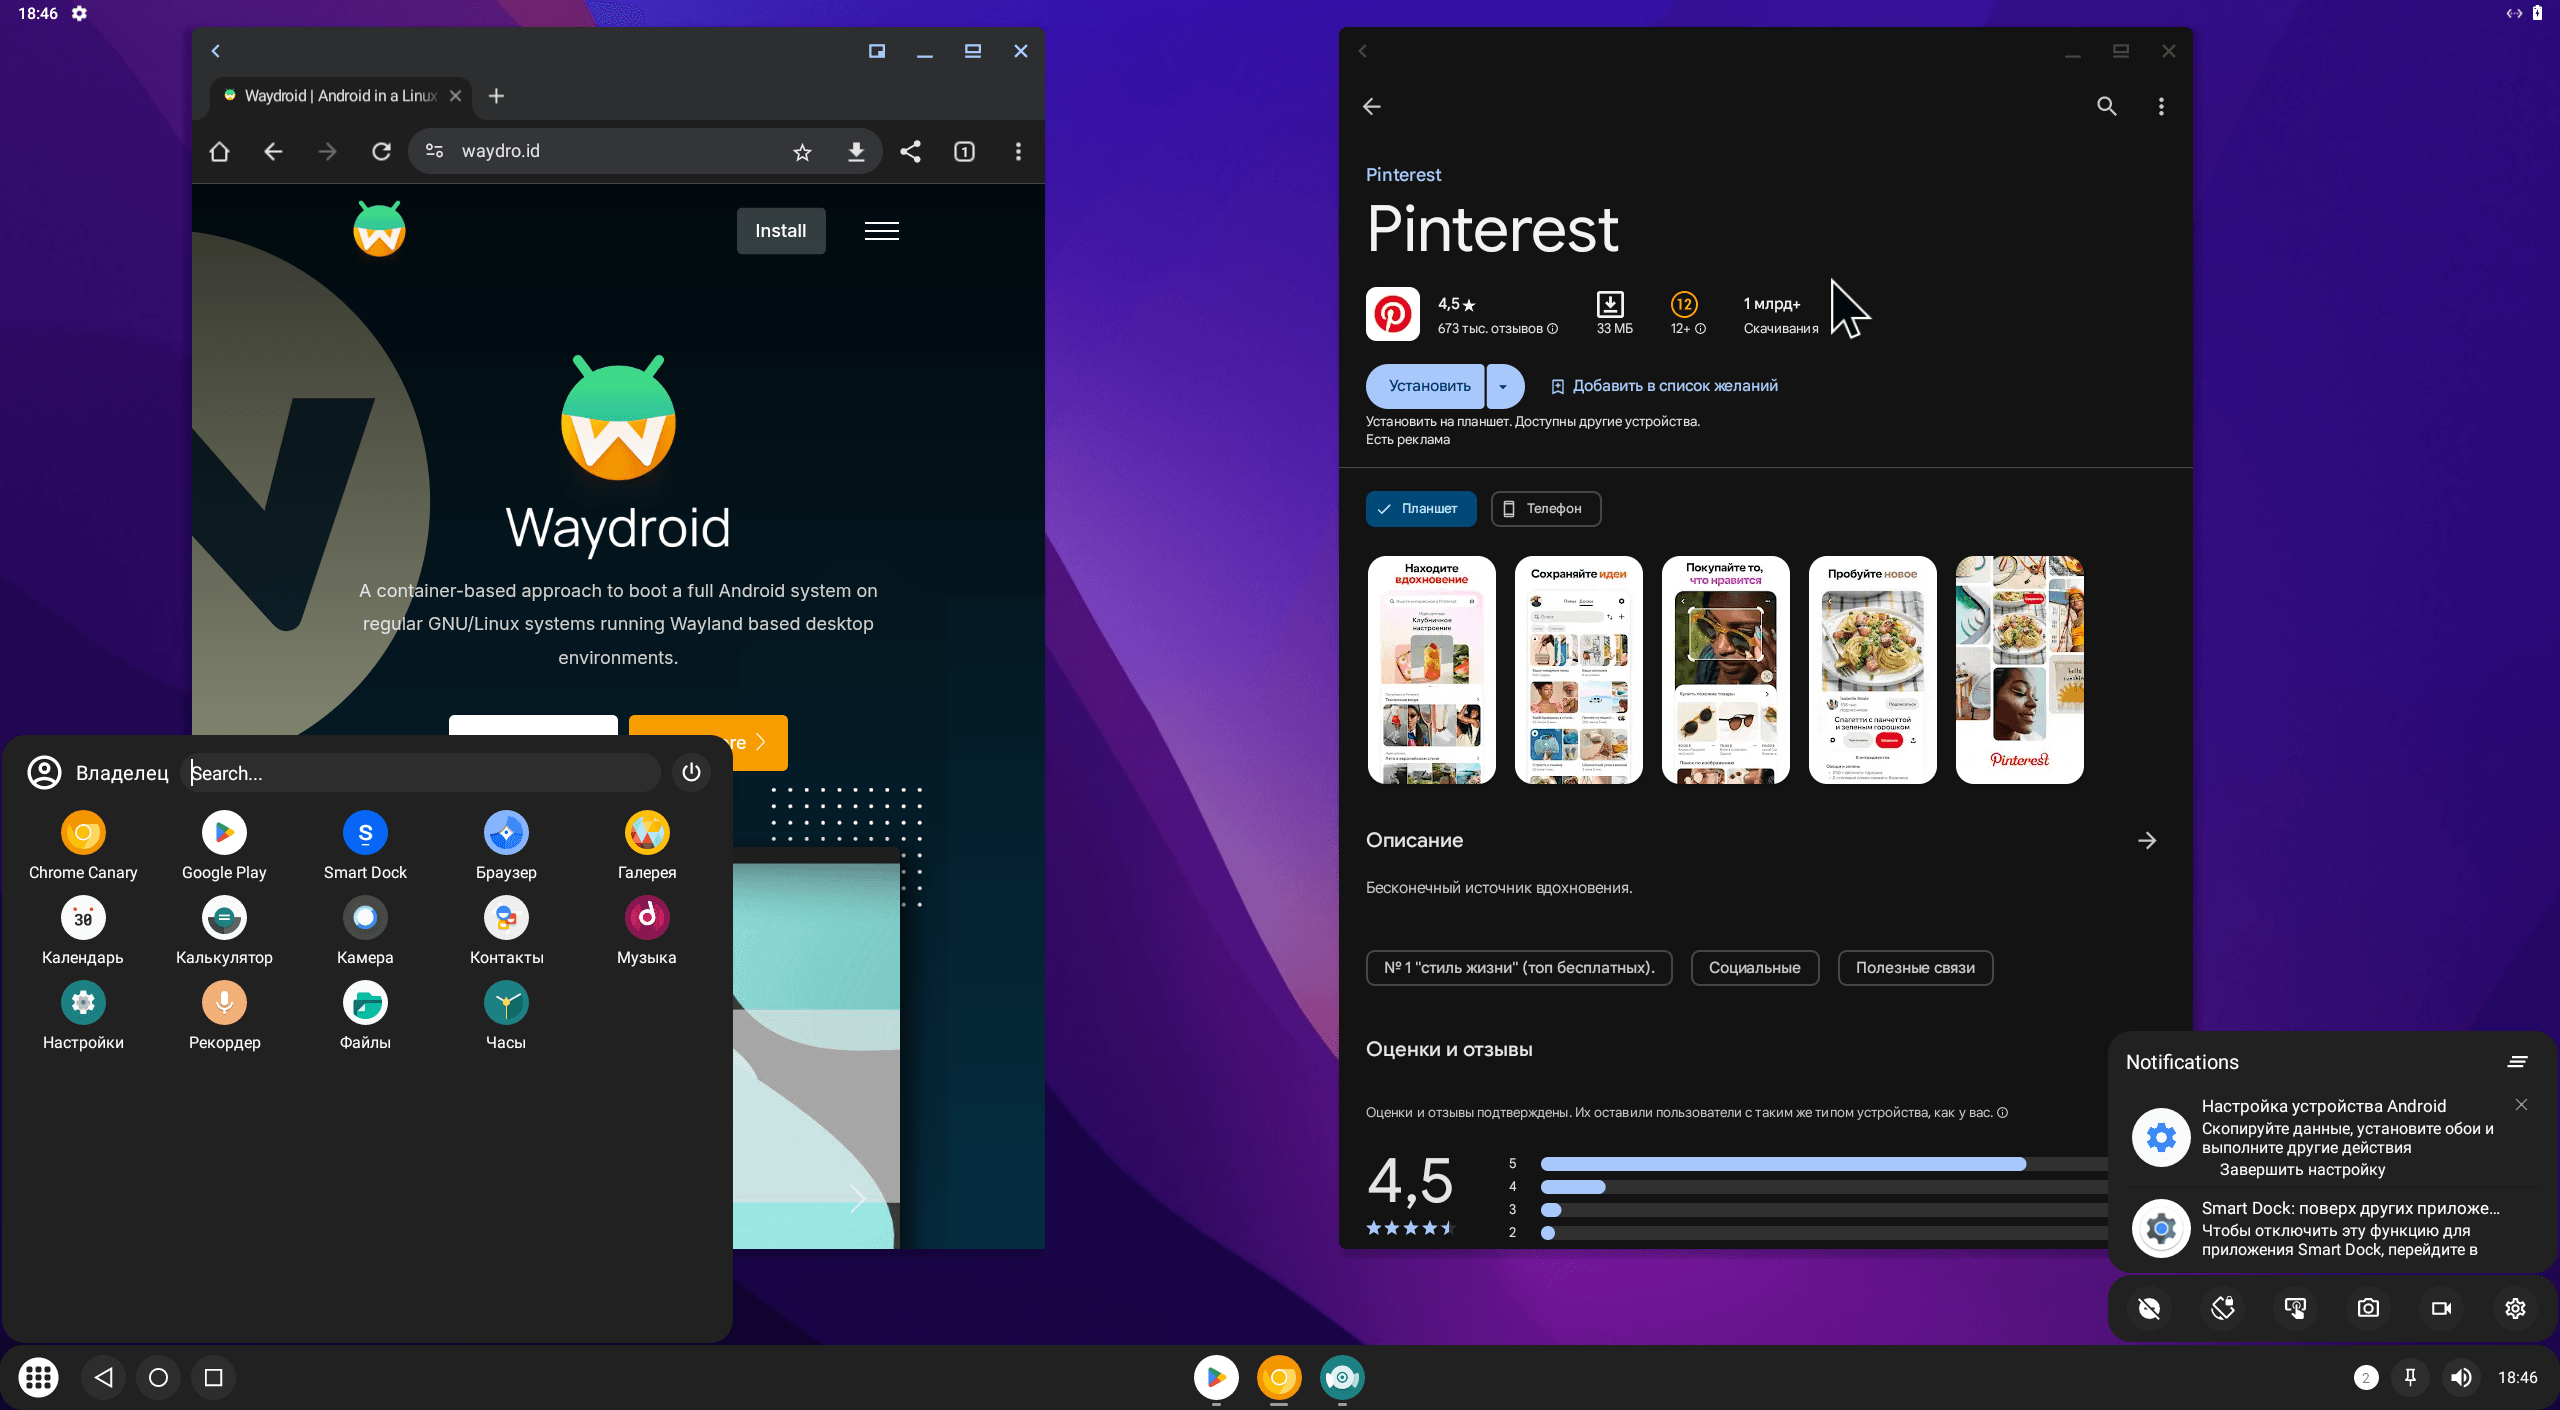Click the dock recents square button
This screenshot has width=2560, height=1410.
tap(213, 1377)
